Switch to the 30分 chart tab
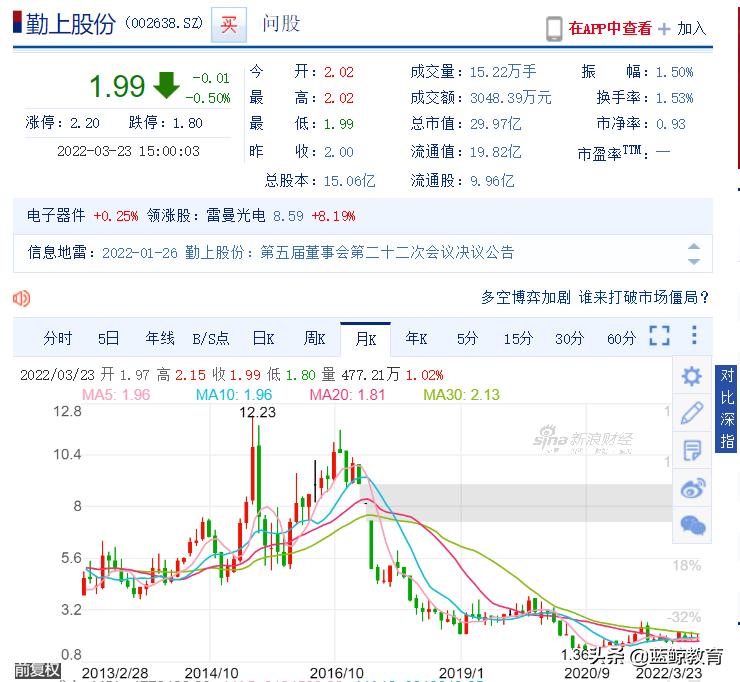Viewport: 740px width, 682px height. pos(569,338)
